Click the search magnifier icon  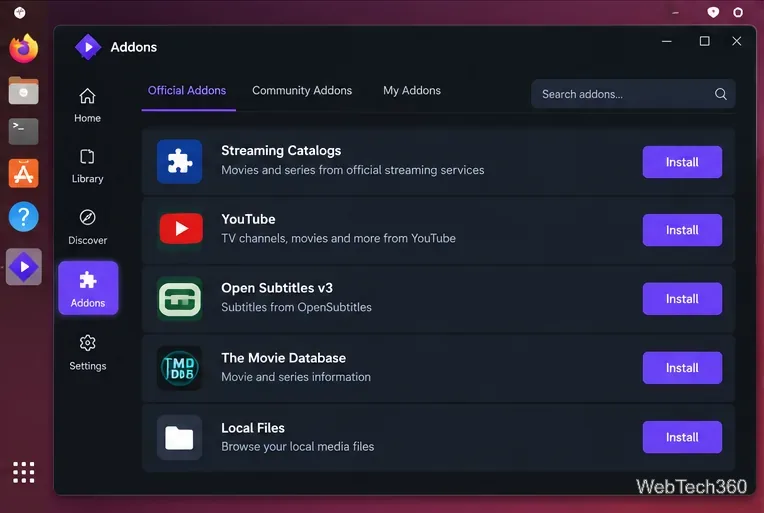[x=721, y=94]
